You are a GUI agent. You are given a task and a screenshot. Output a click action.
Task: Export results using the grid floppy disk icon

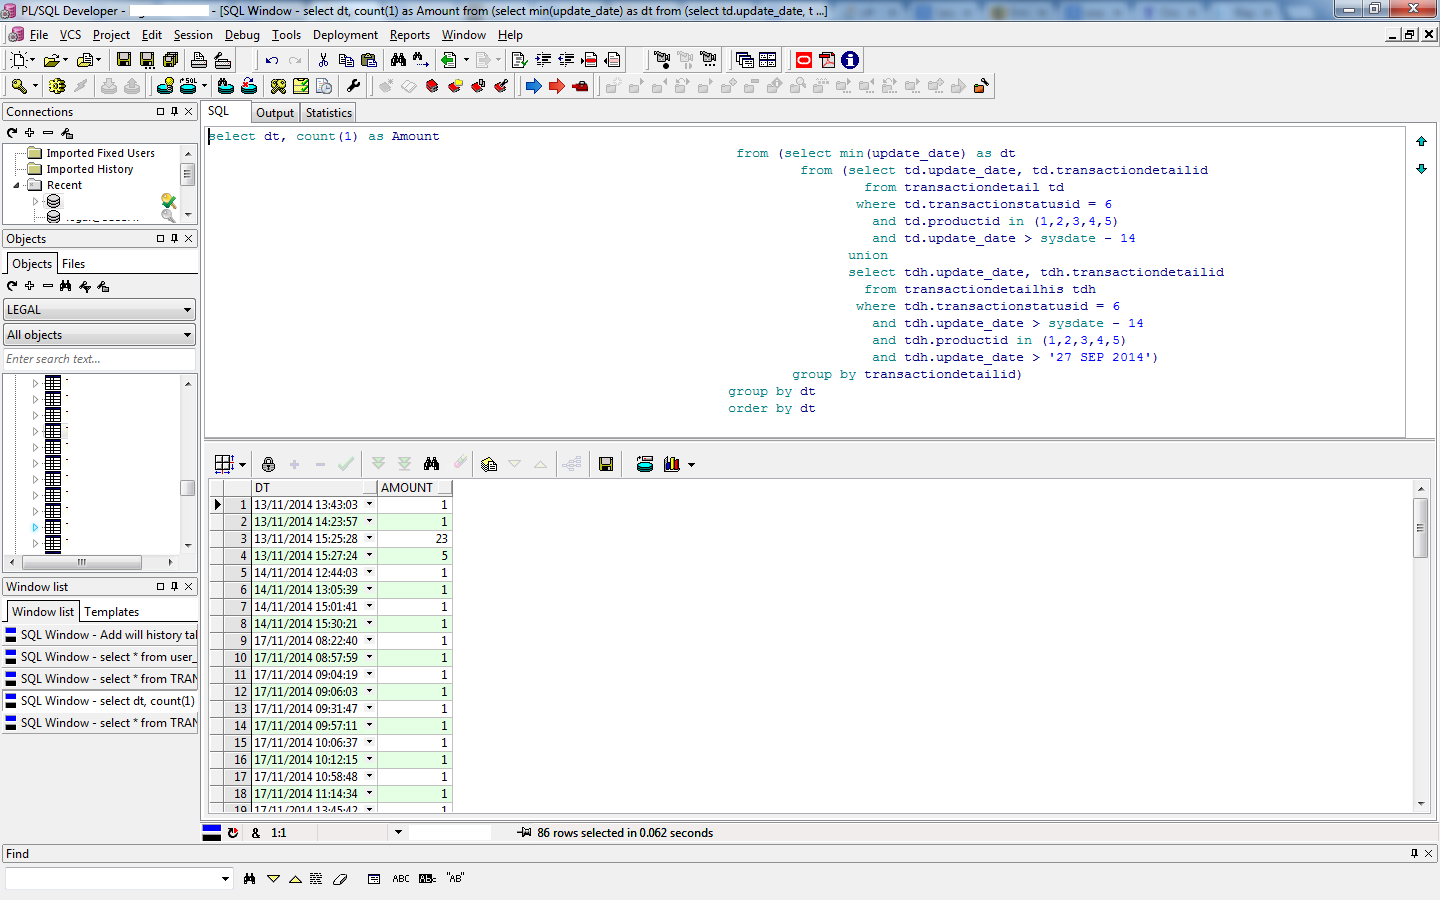[606, 464]
